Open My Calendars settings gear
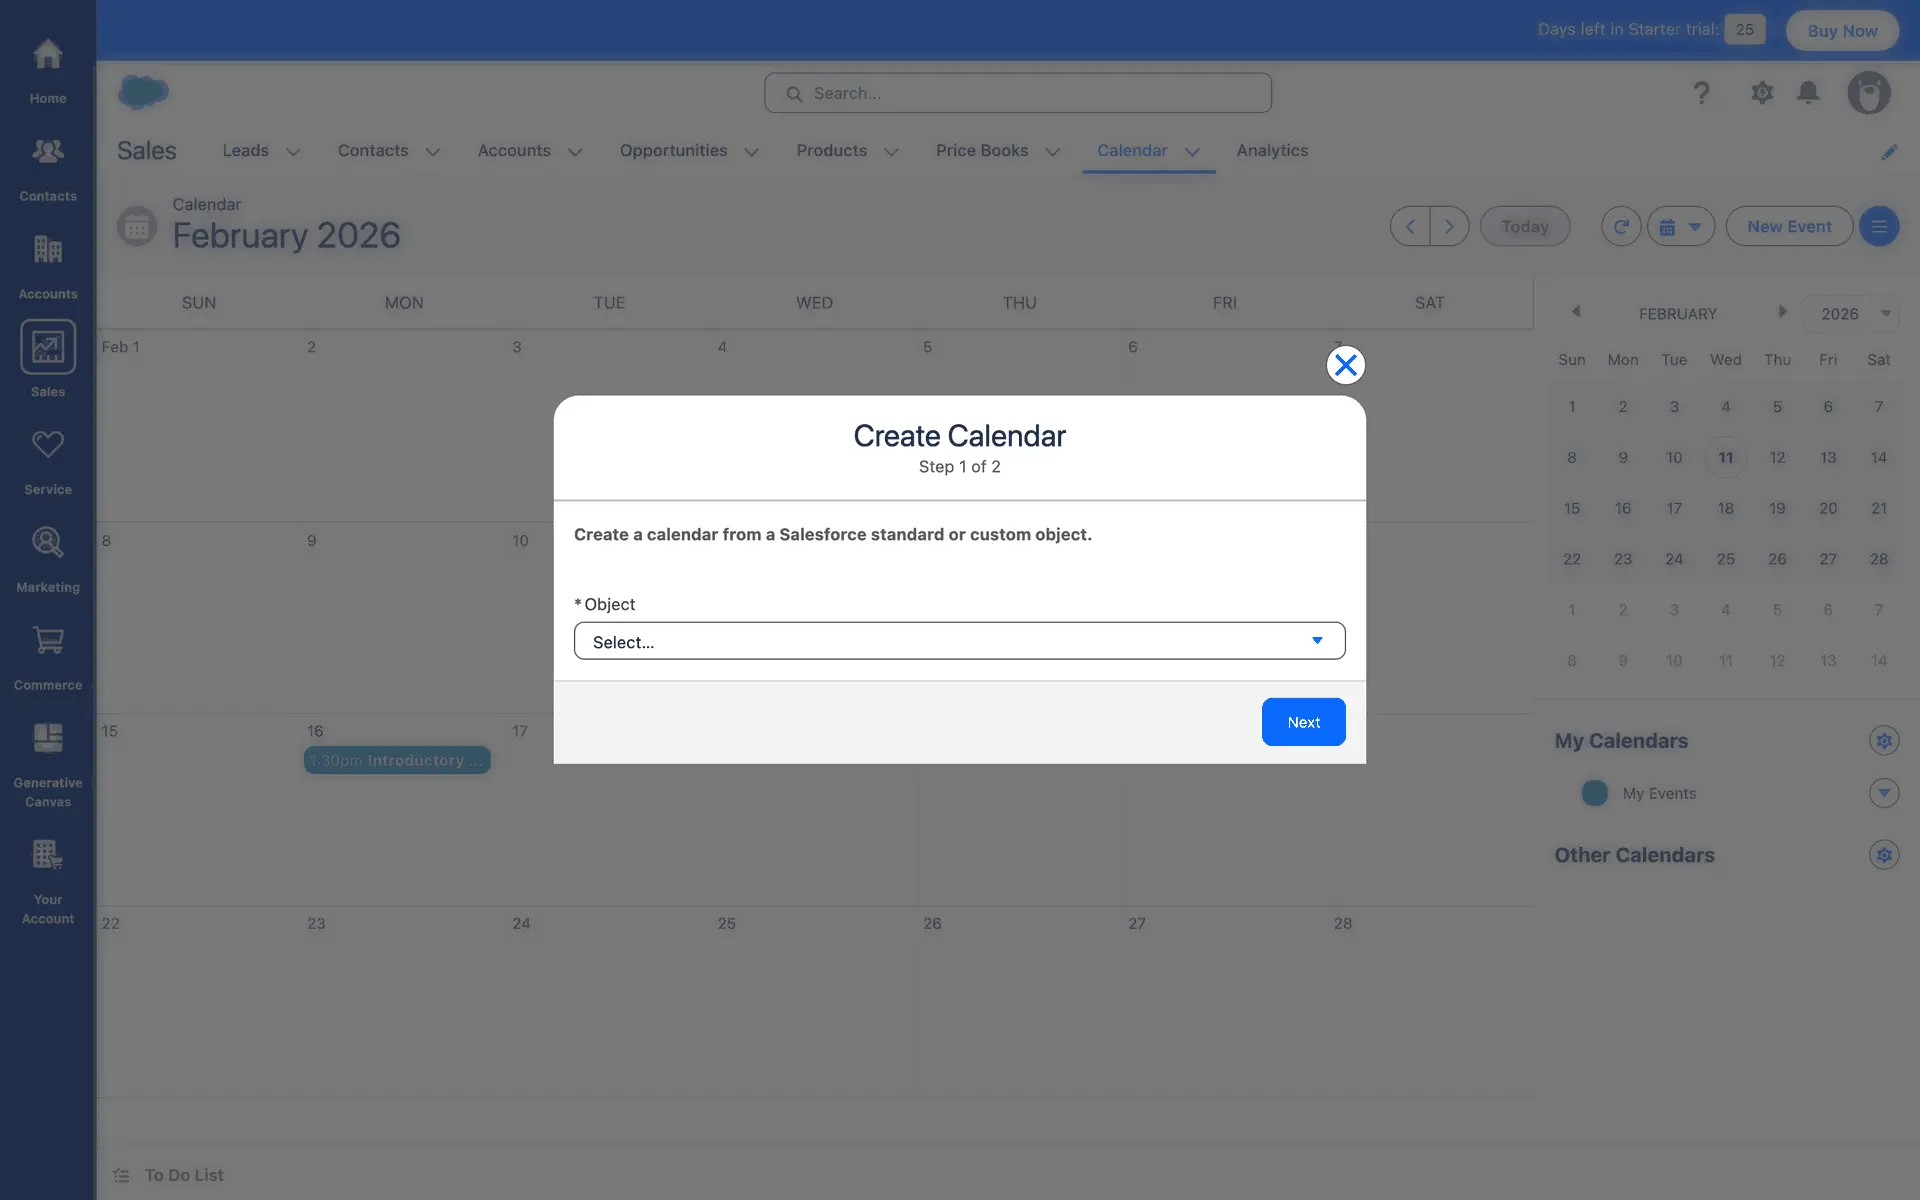Viewport: 1920px width, 1200px height. pyautogui.click(x=1883, y=741)
